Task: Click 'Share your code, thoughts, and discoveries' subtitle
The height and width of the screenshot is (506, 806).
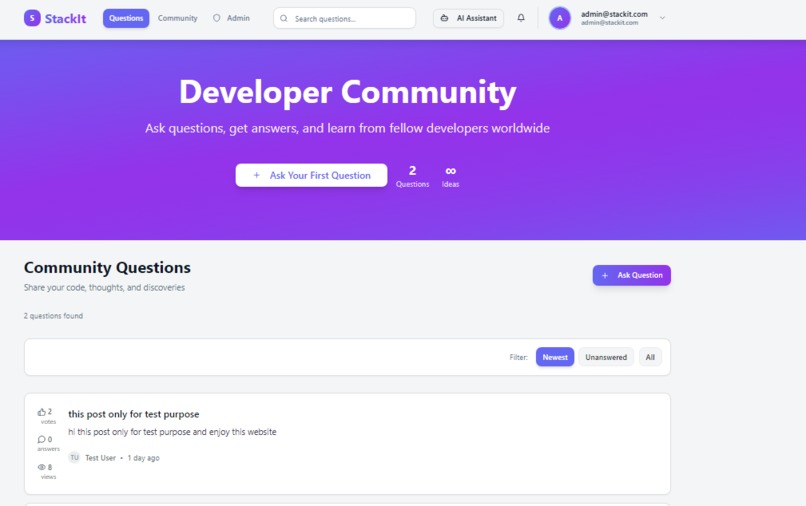Action: click(x=104, y=287)
